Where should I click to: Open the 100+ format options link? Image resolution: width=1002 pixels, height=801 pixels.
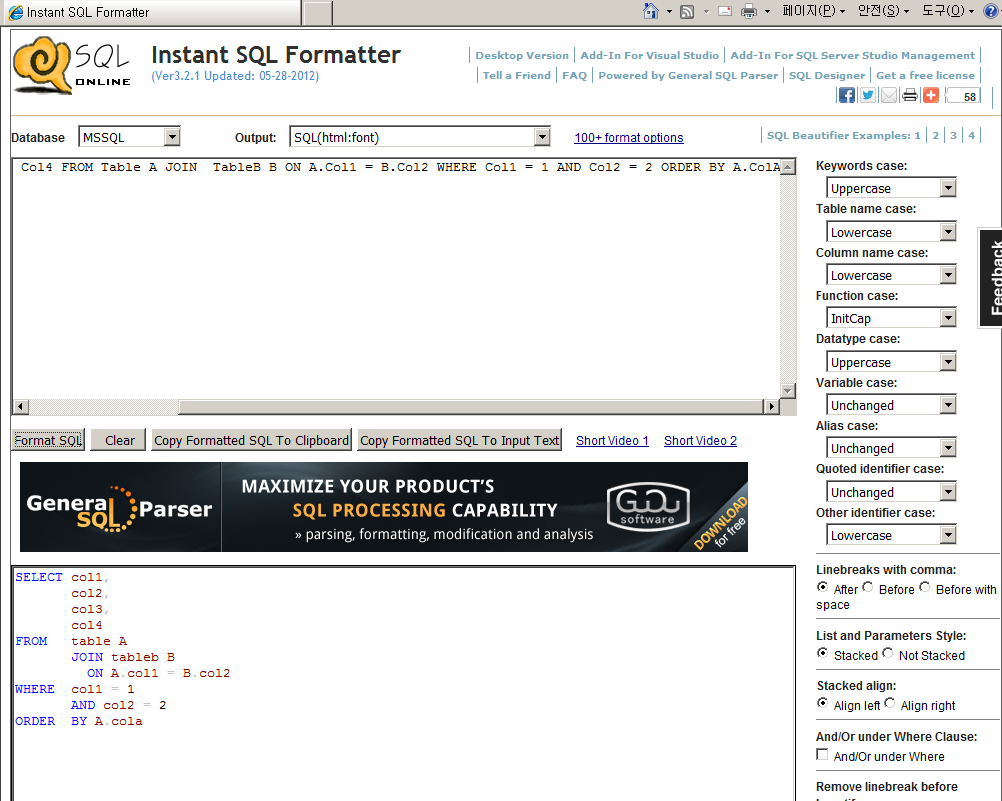pos(629,137)
